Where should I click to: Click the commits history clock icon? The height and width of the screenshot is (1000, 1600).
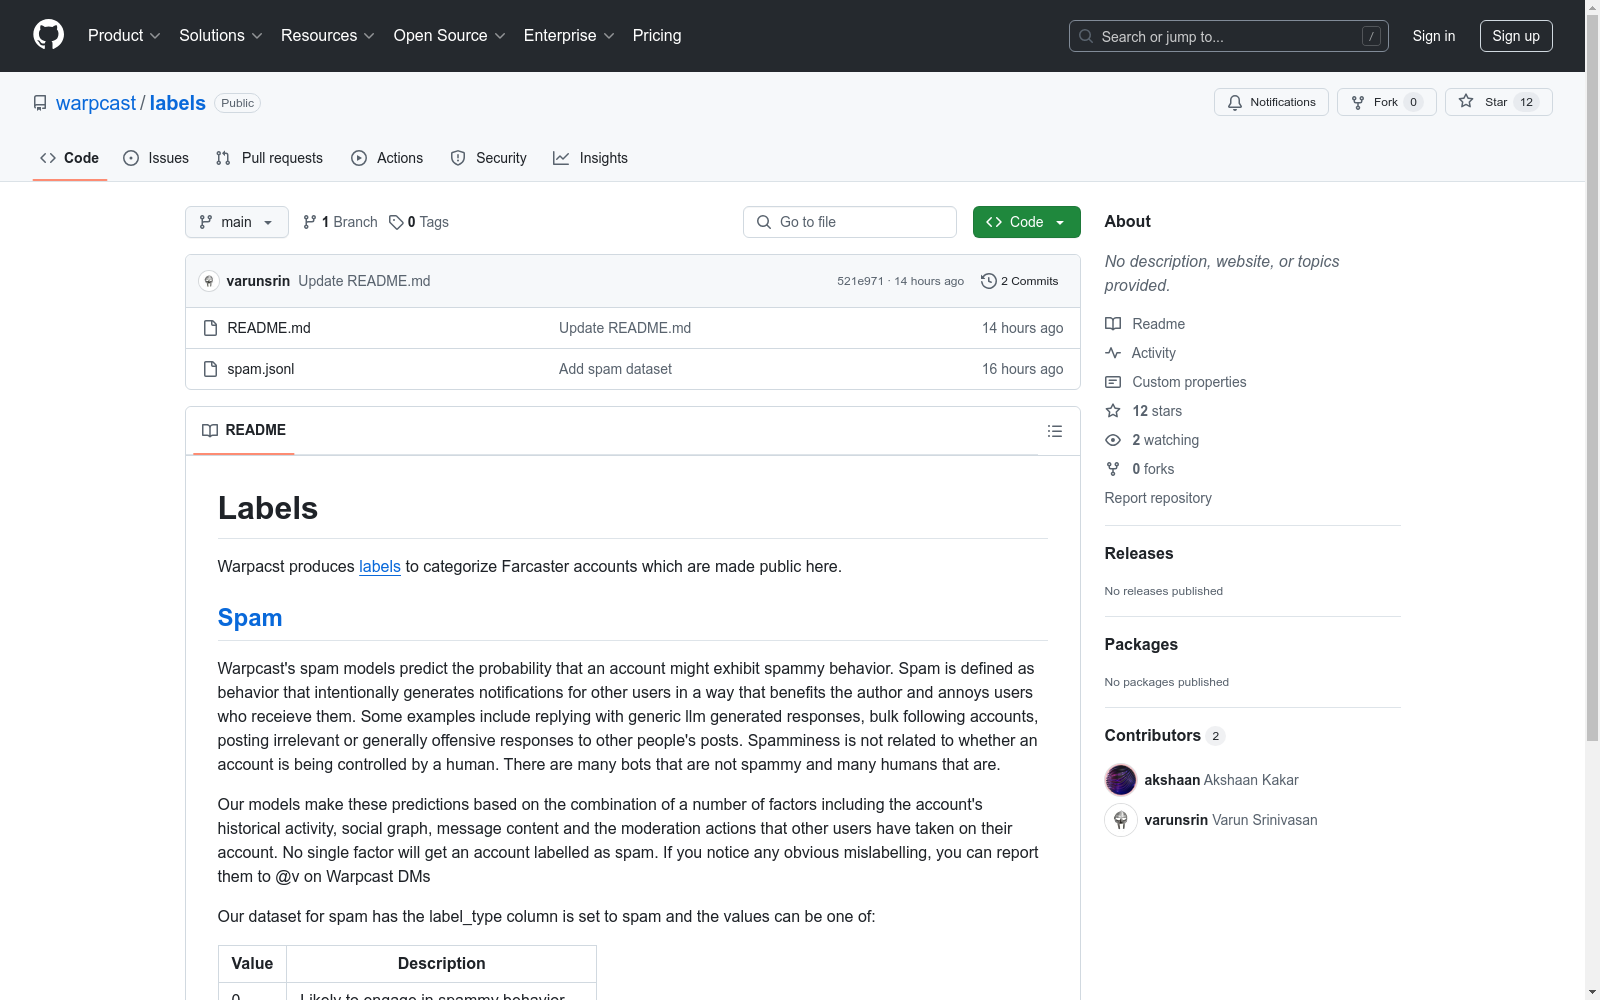tap(989, 281)
